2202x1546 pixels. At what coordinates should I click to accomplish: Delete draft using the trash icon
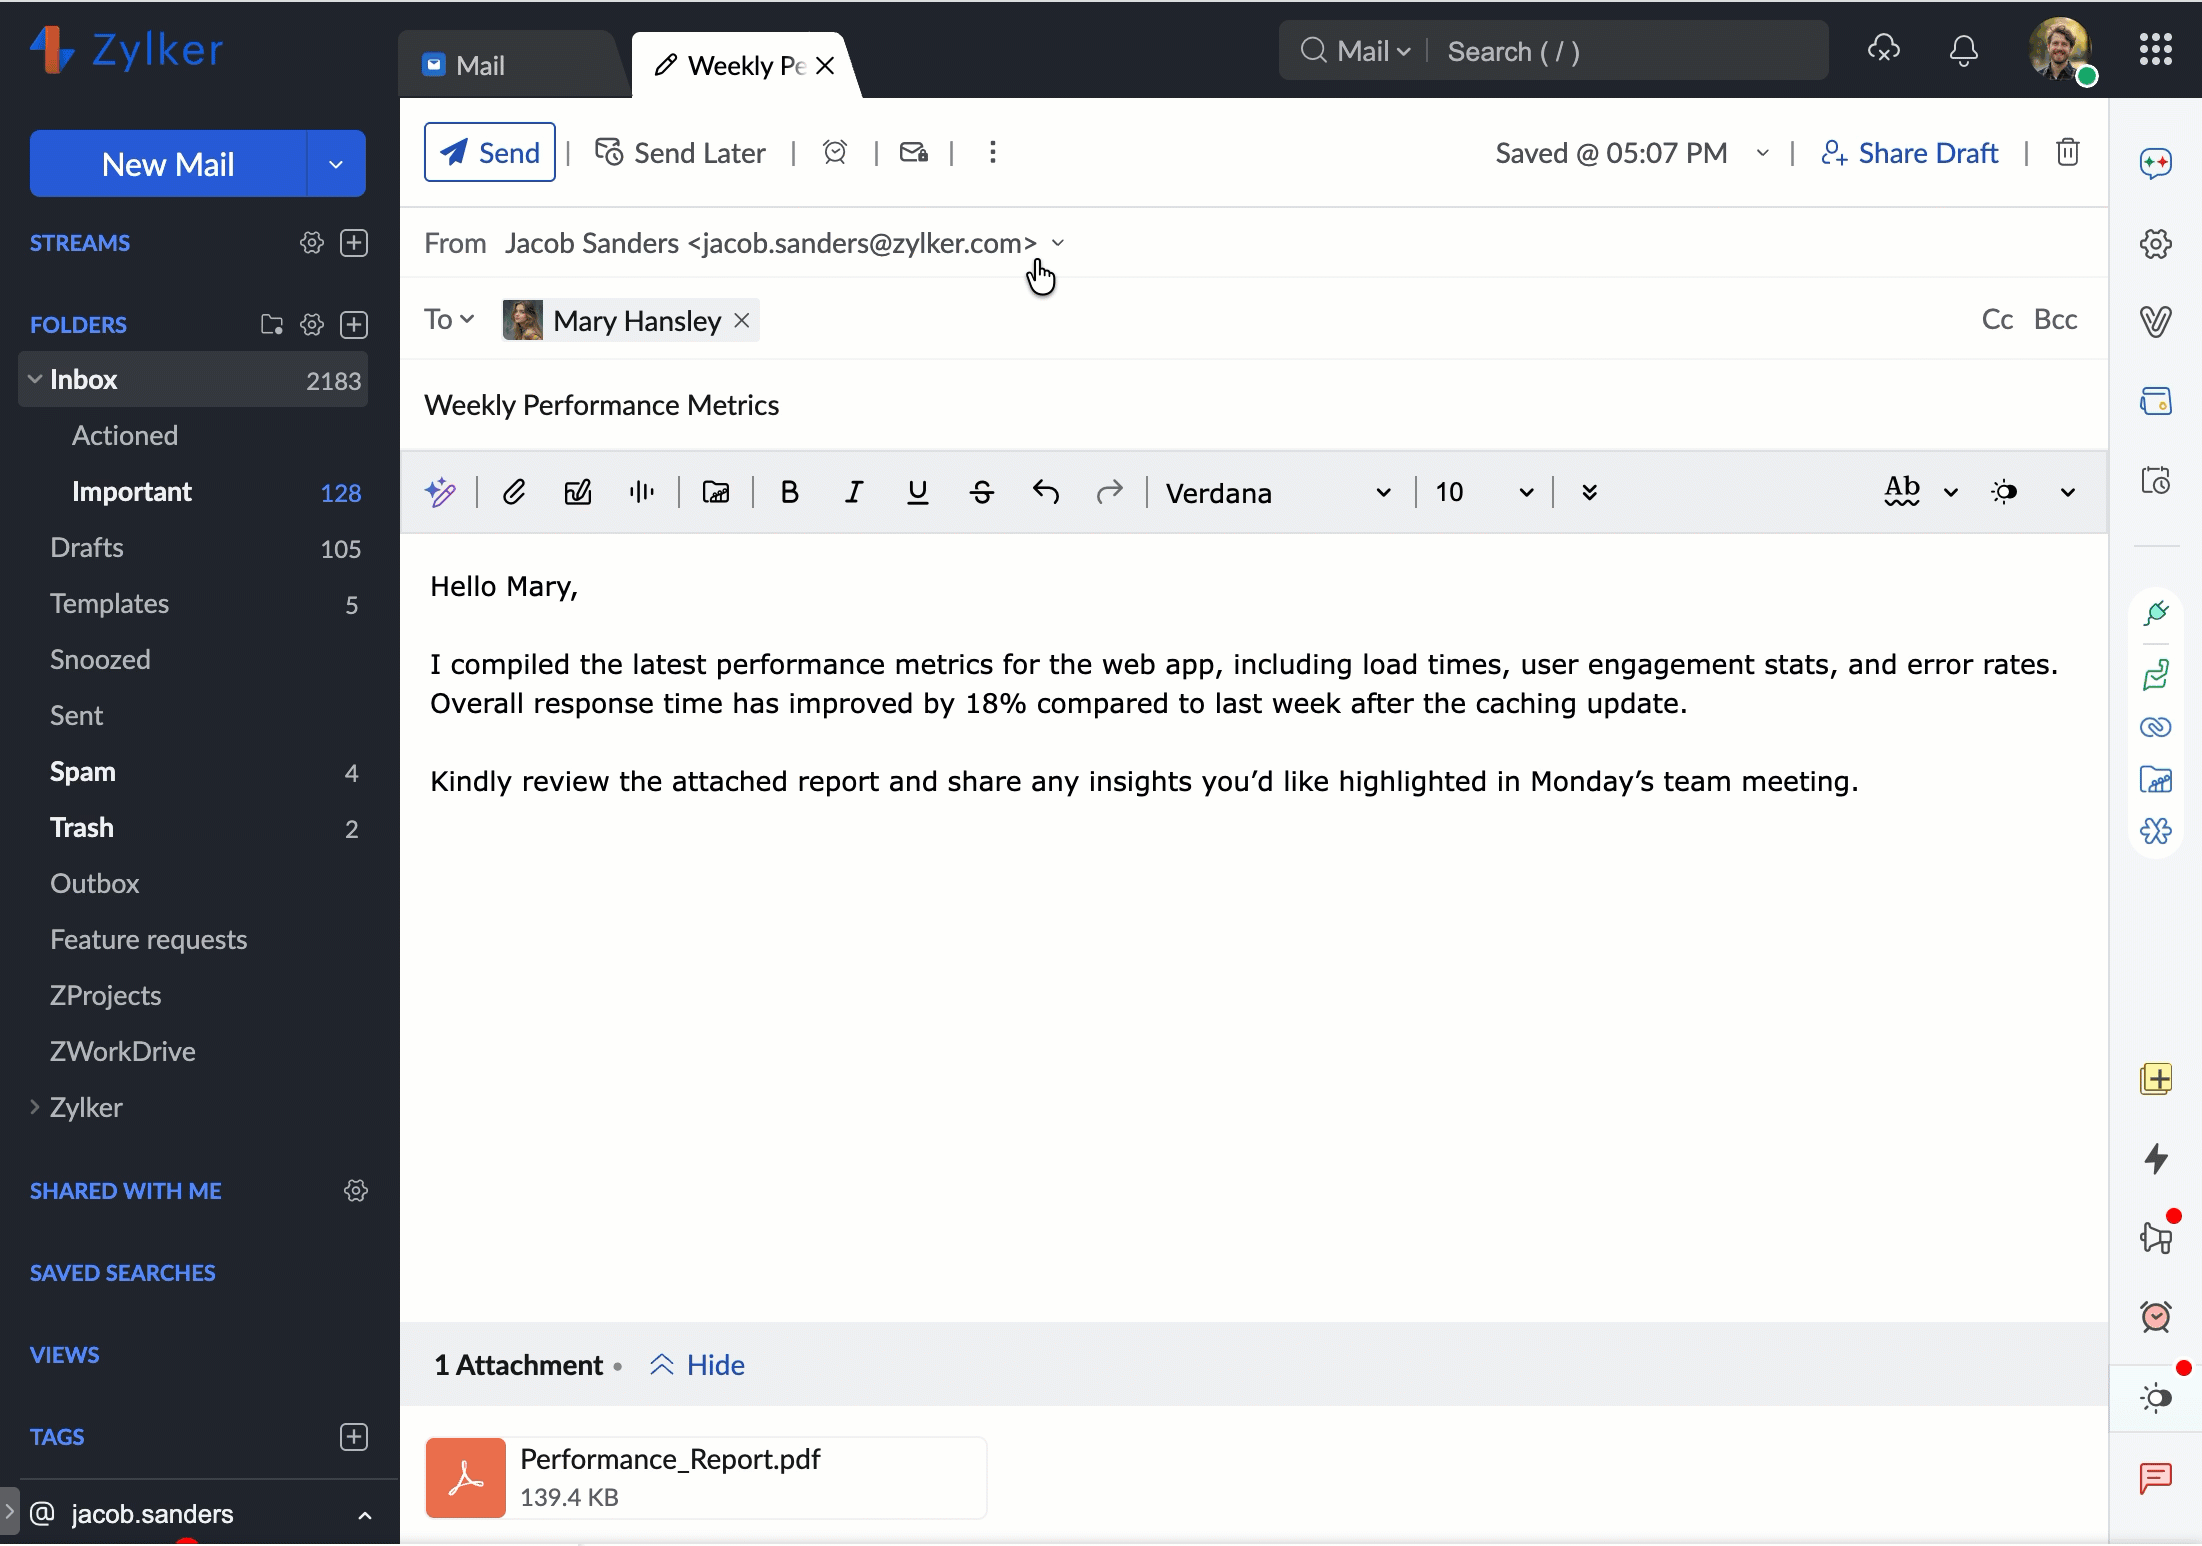[x=2068, y=152]
